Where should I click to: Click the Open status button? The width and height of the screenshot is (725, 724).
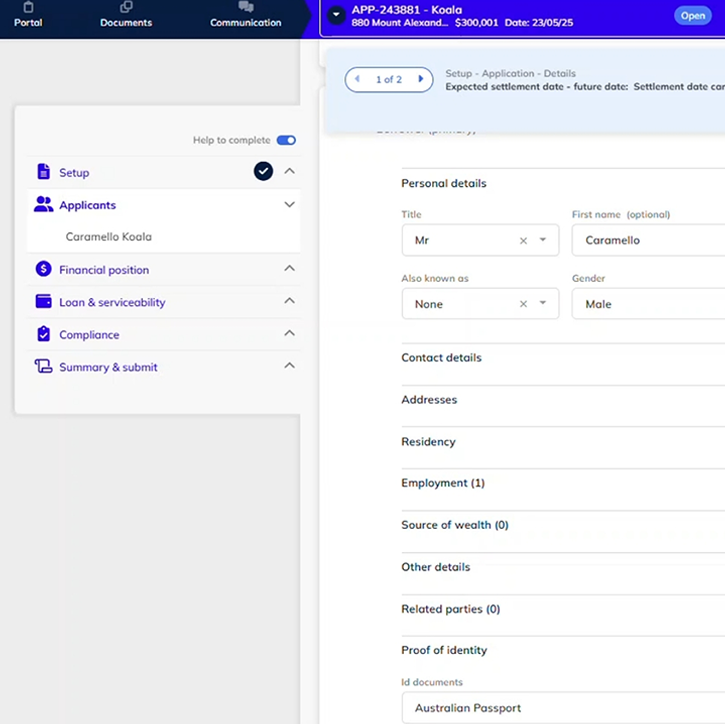(x=692, y=15)
